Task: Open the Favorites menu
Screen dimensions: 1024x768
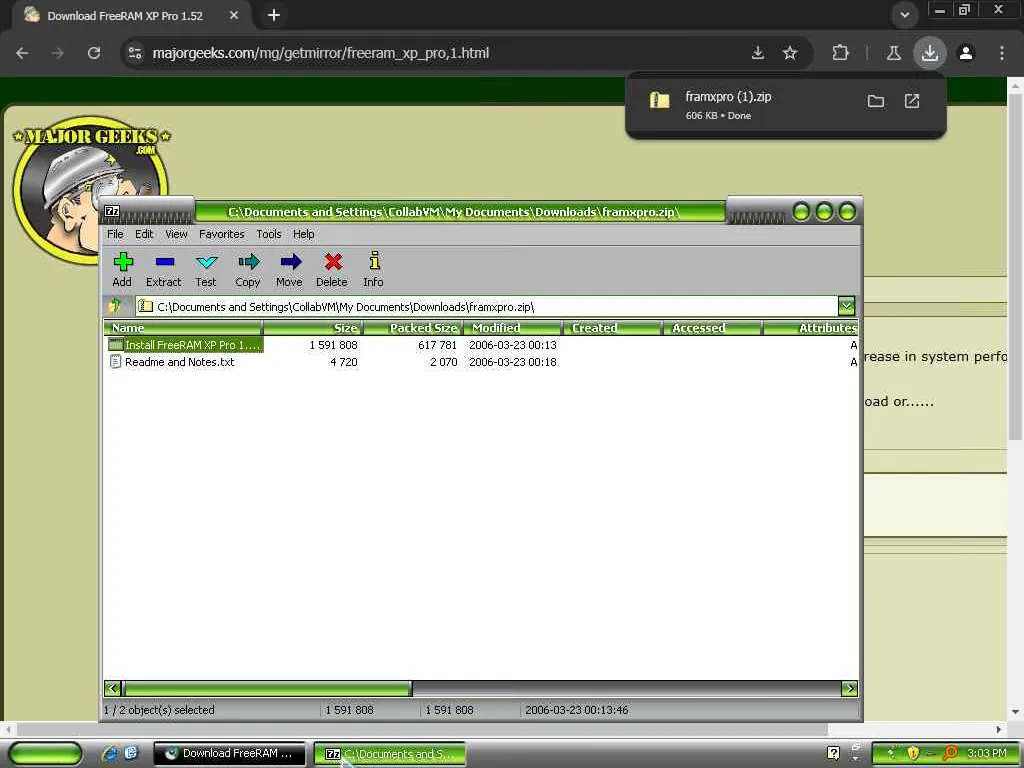Action: (221, 234)
